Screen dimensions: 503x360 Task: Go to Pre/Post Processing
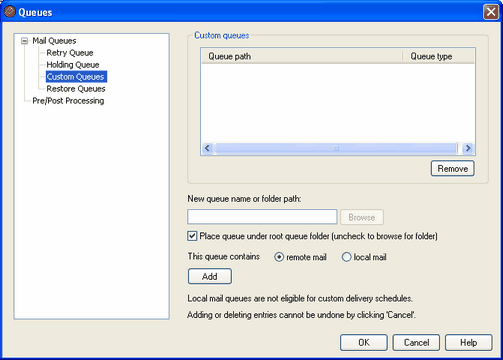click(68, 101)
